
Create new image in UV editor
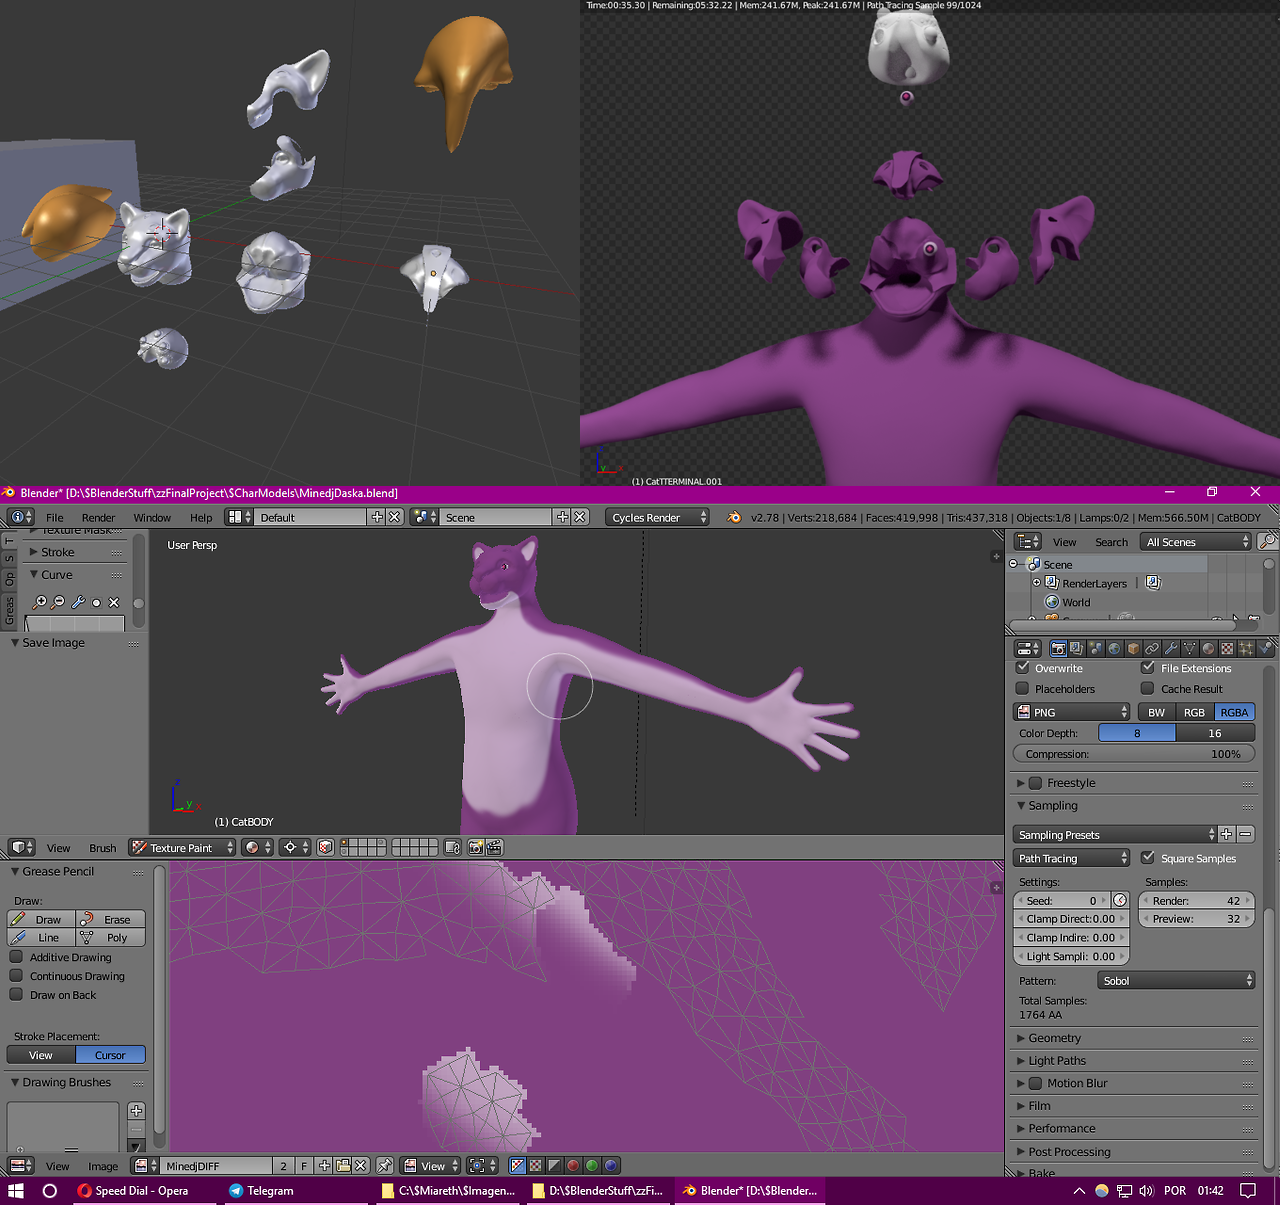pos(324,1165)
